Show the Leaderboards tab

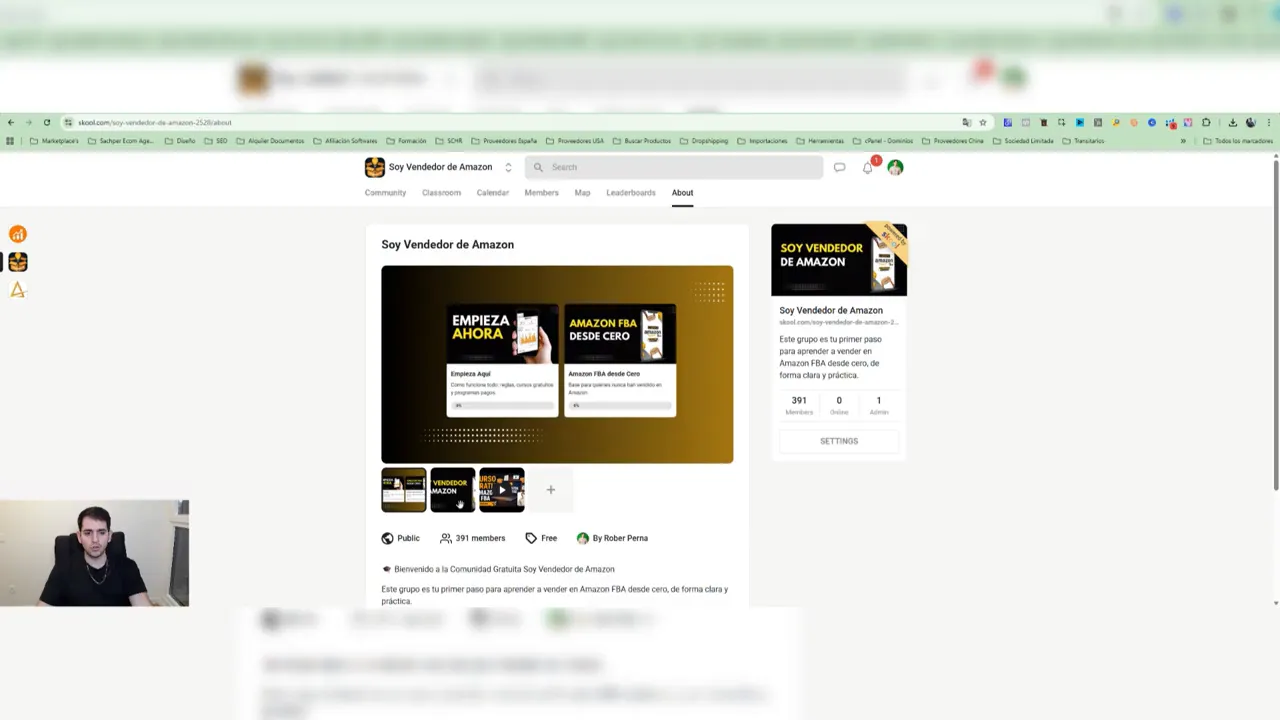pos(631,193)
